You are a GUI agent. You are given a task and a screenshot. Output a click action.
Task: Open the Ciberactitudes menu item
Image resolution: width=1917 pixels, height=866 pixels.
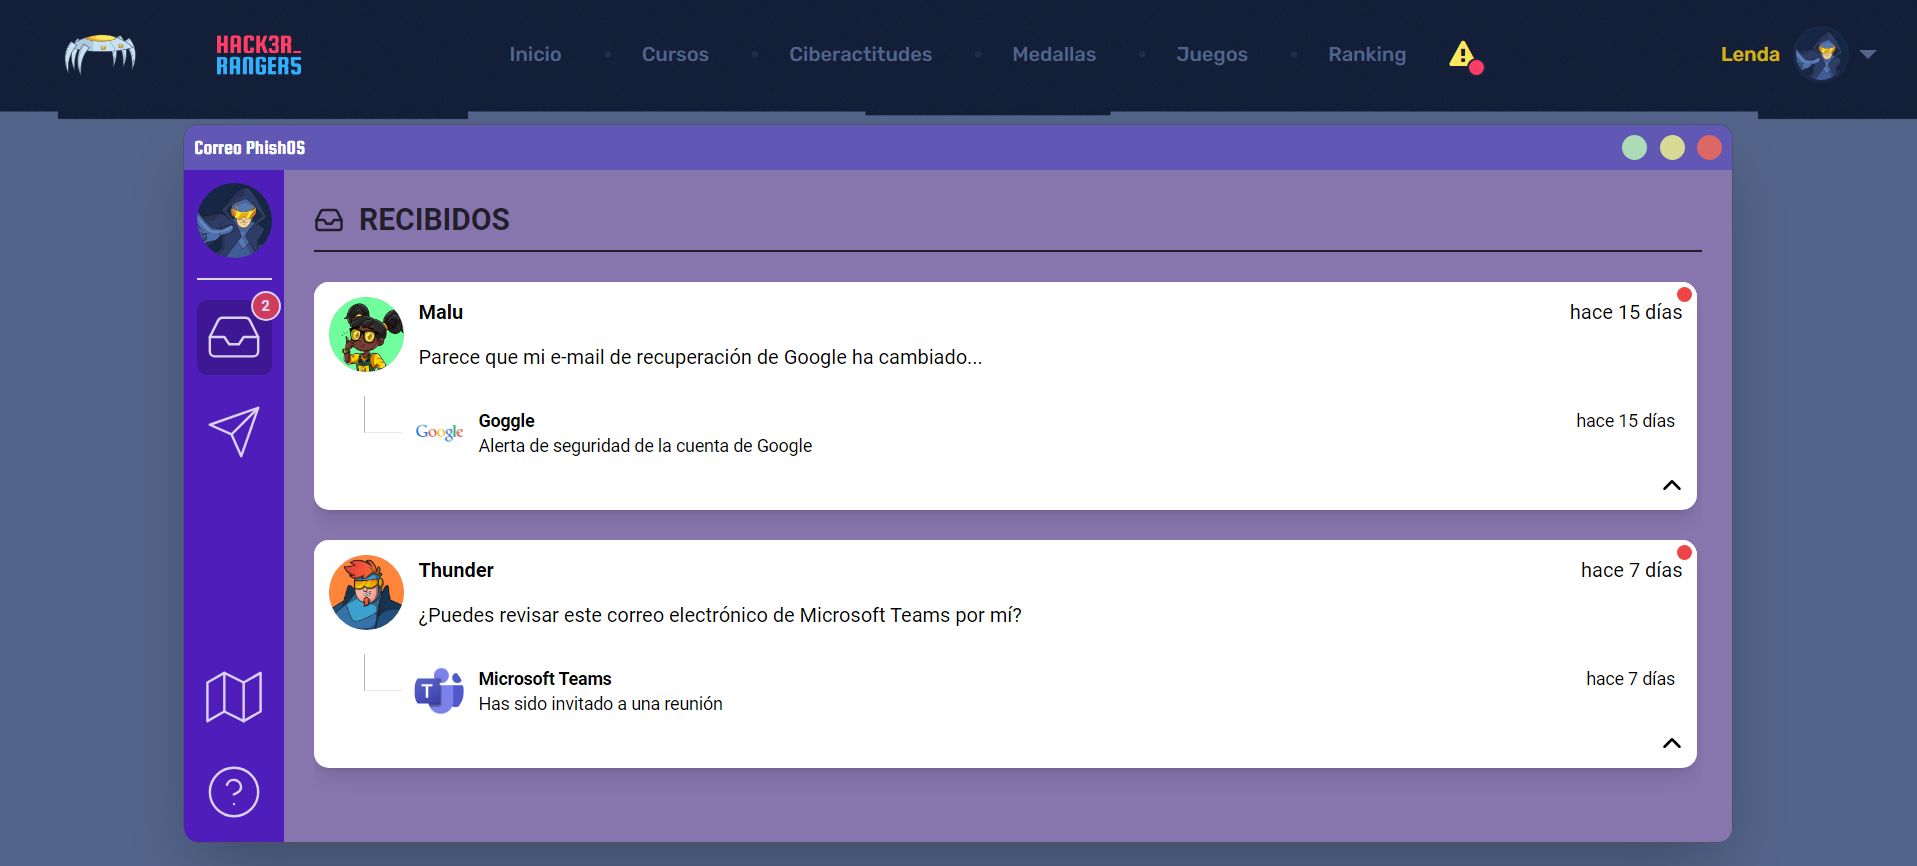[860, 55]
